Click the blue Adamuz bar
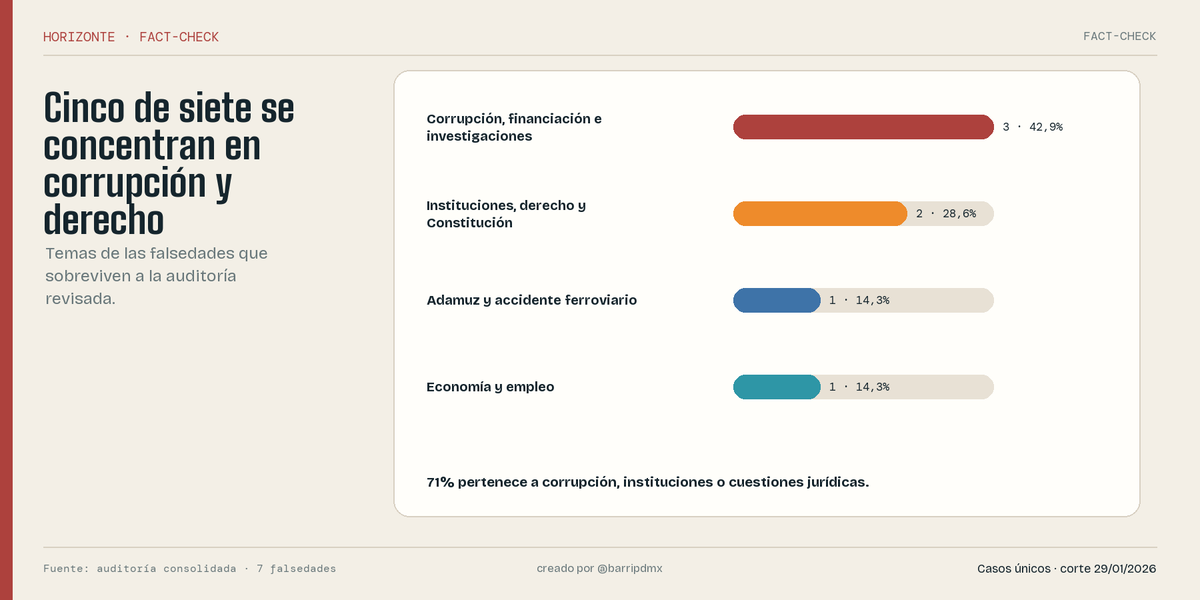 pyautogui.click(x=777, y=300)
